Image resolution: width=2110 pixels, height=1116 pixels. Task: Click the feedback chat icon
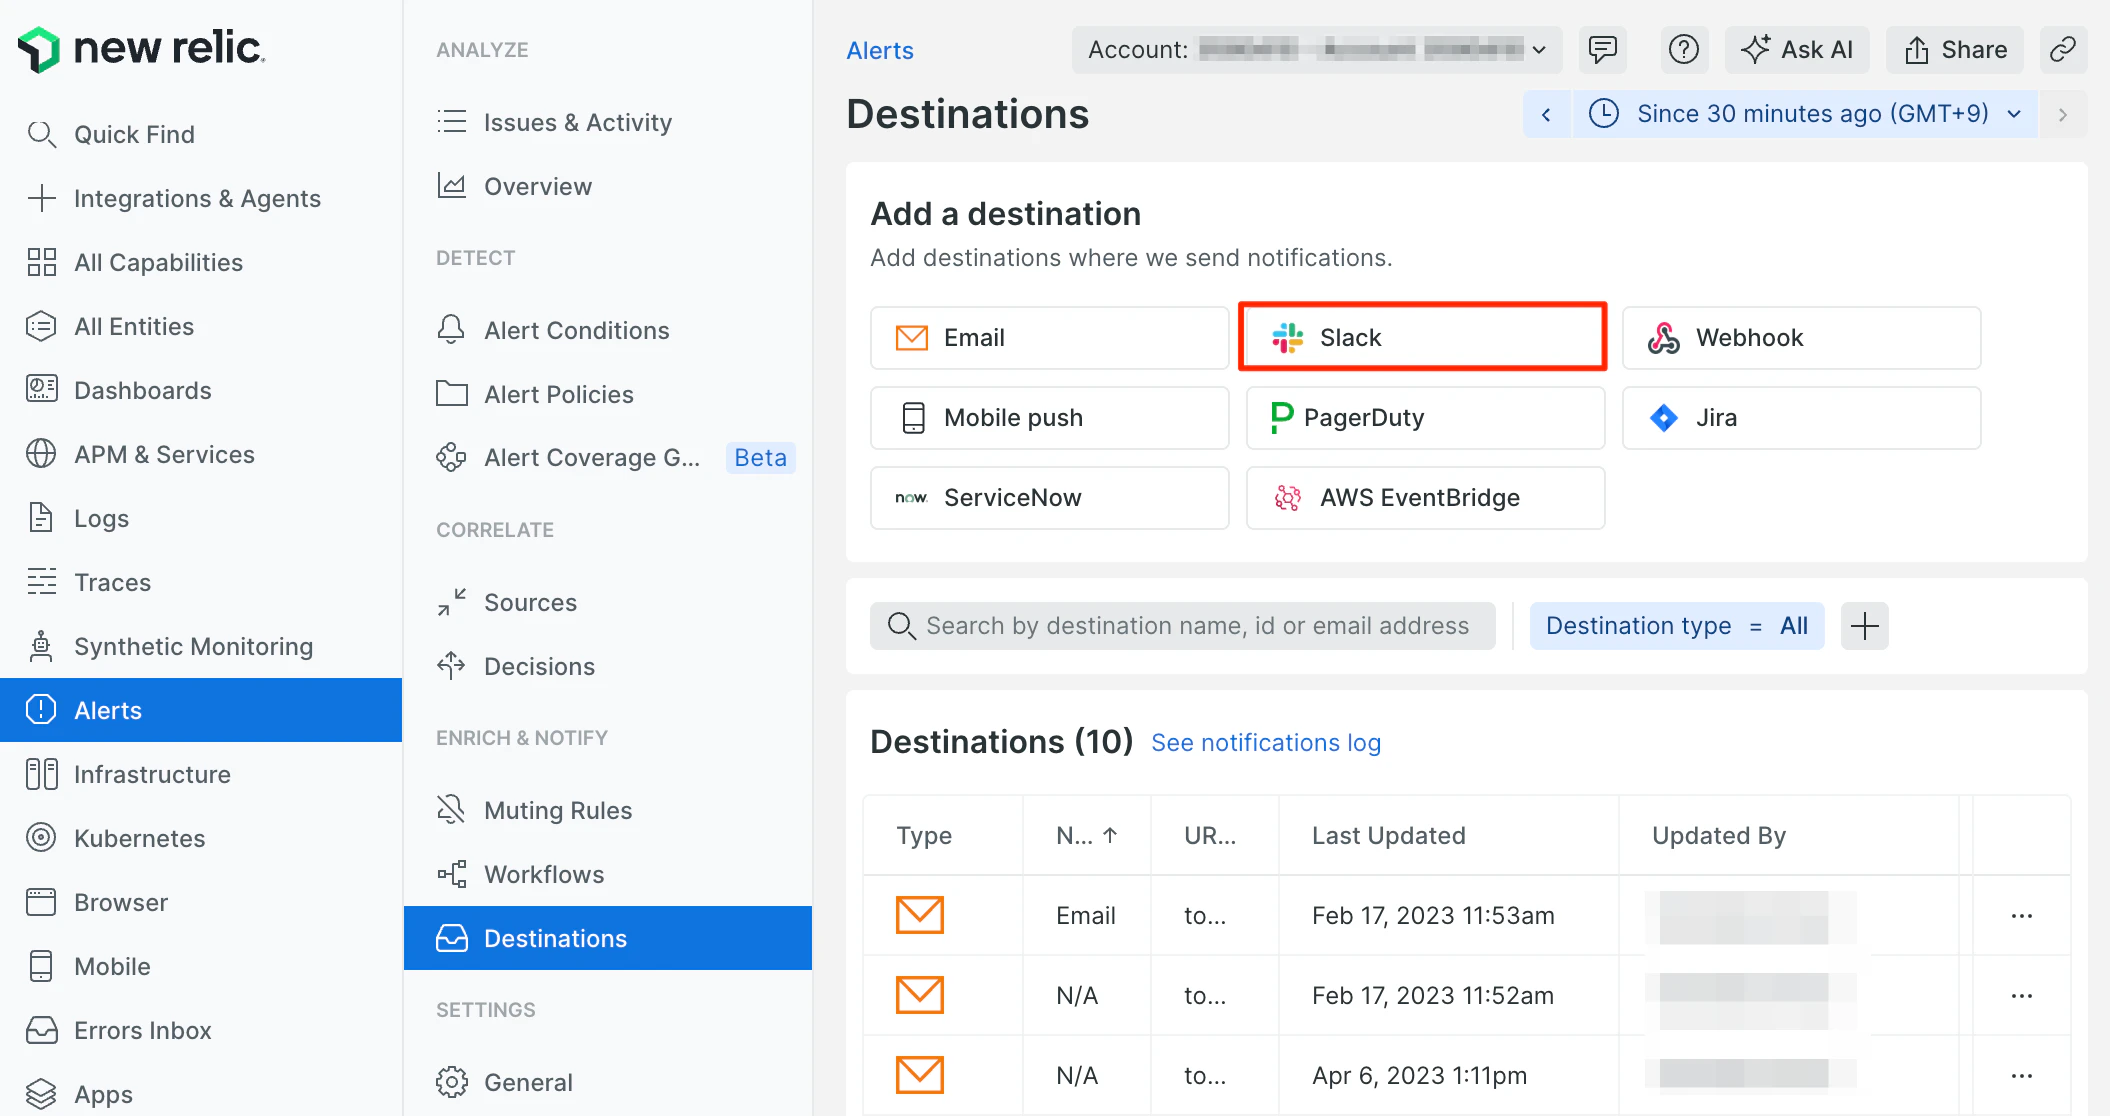(1603, 50)
